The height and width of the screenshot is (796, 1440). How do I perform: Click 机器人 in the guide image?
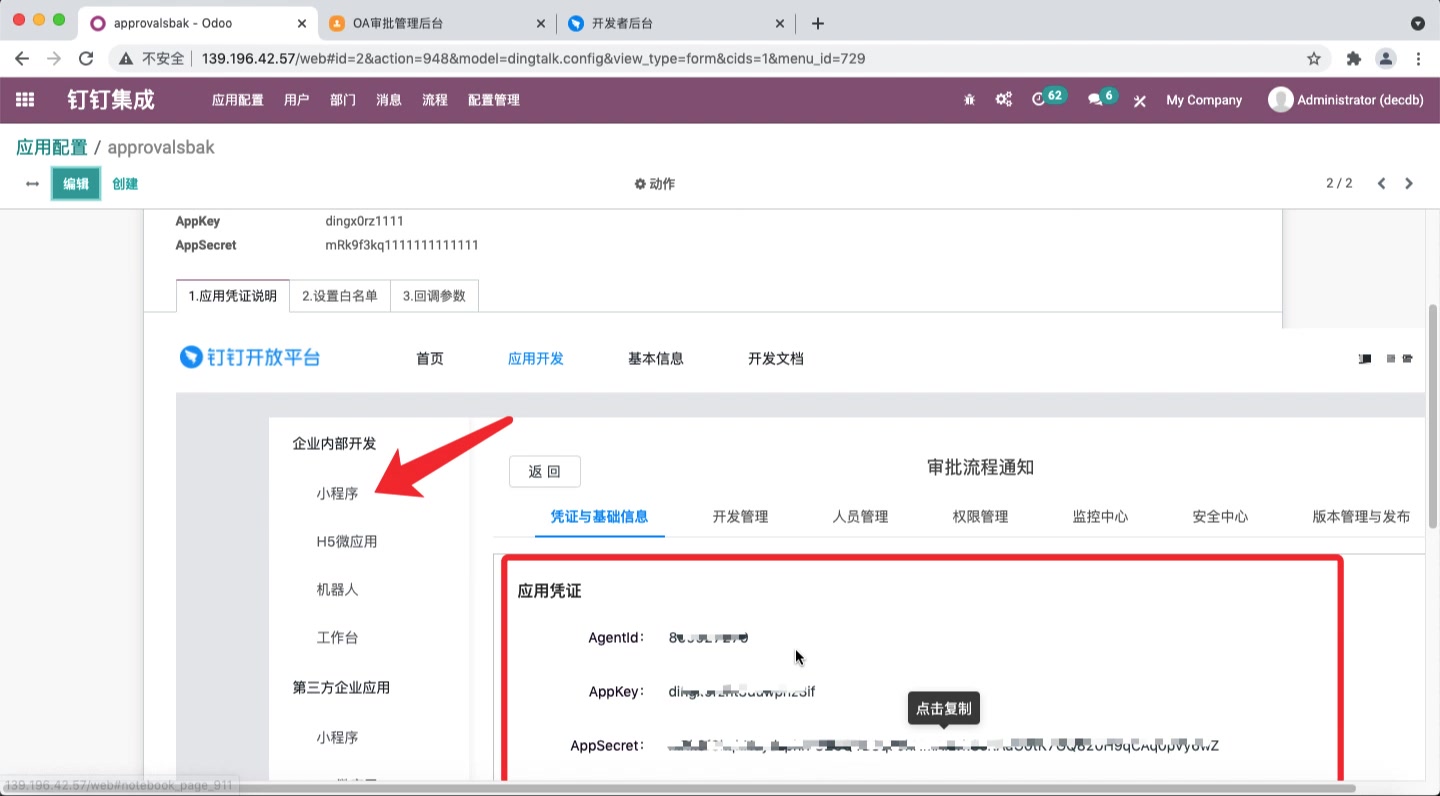[337, 590]
